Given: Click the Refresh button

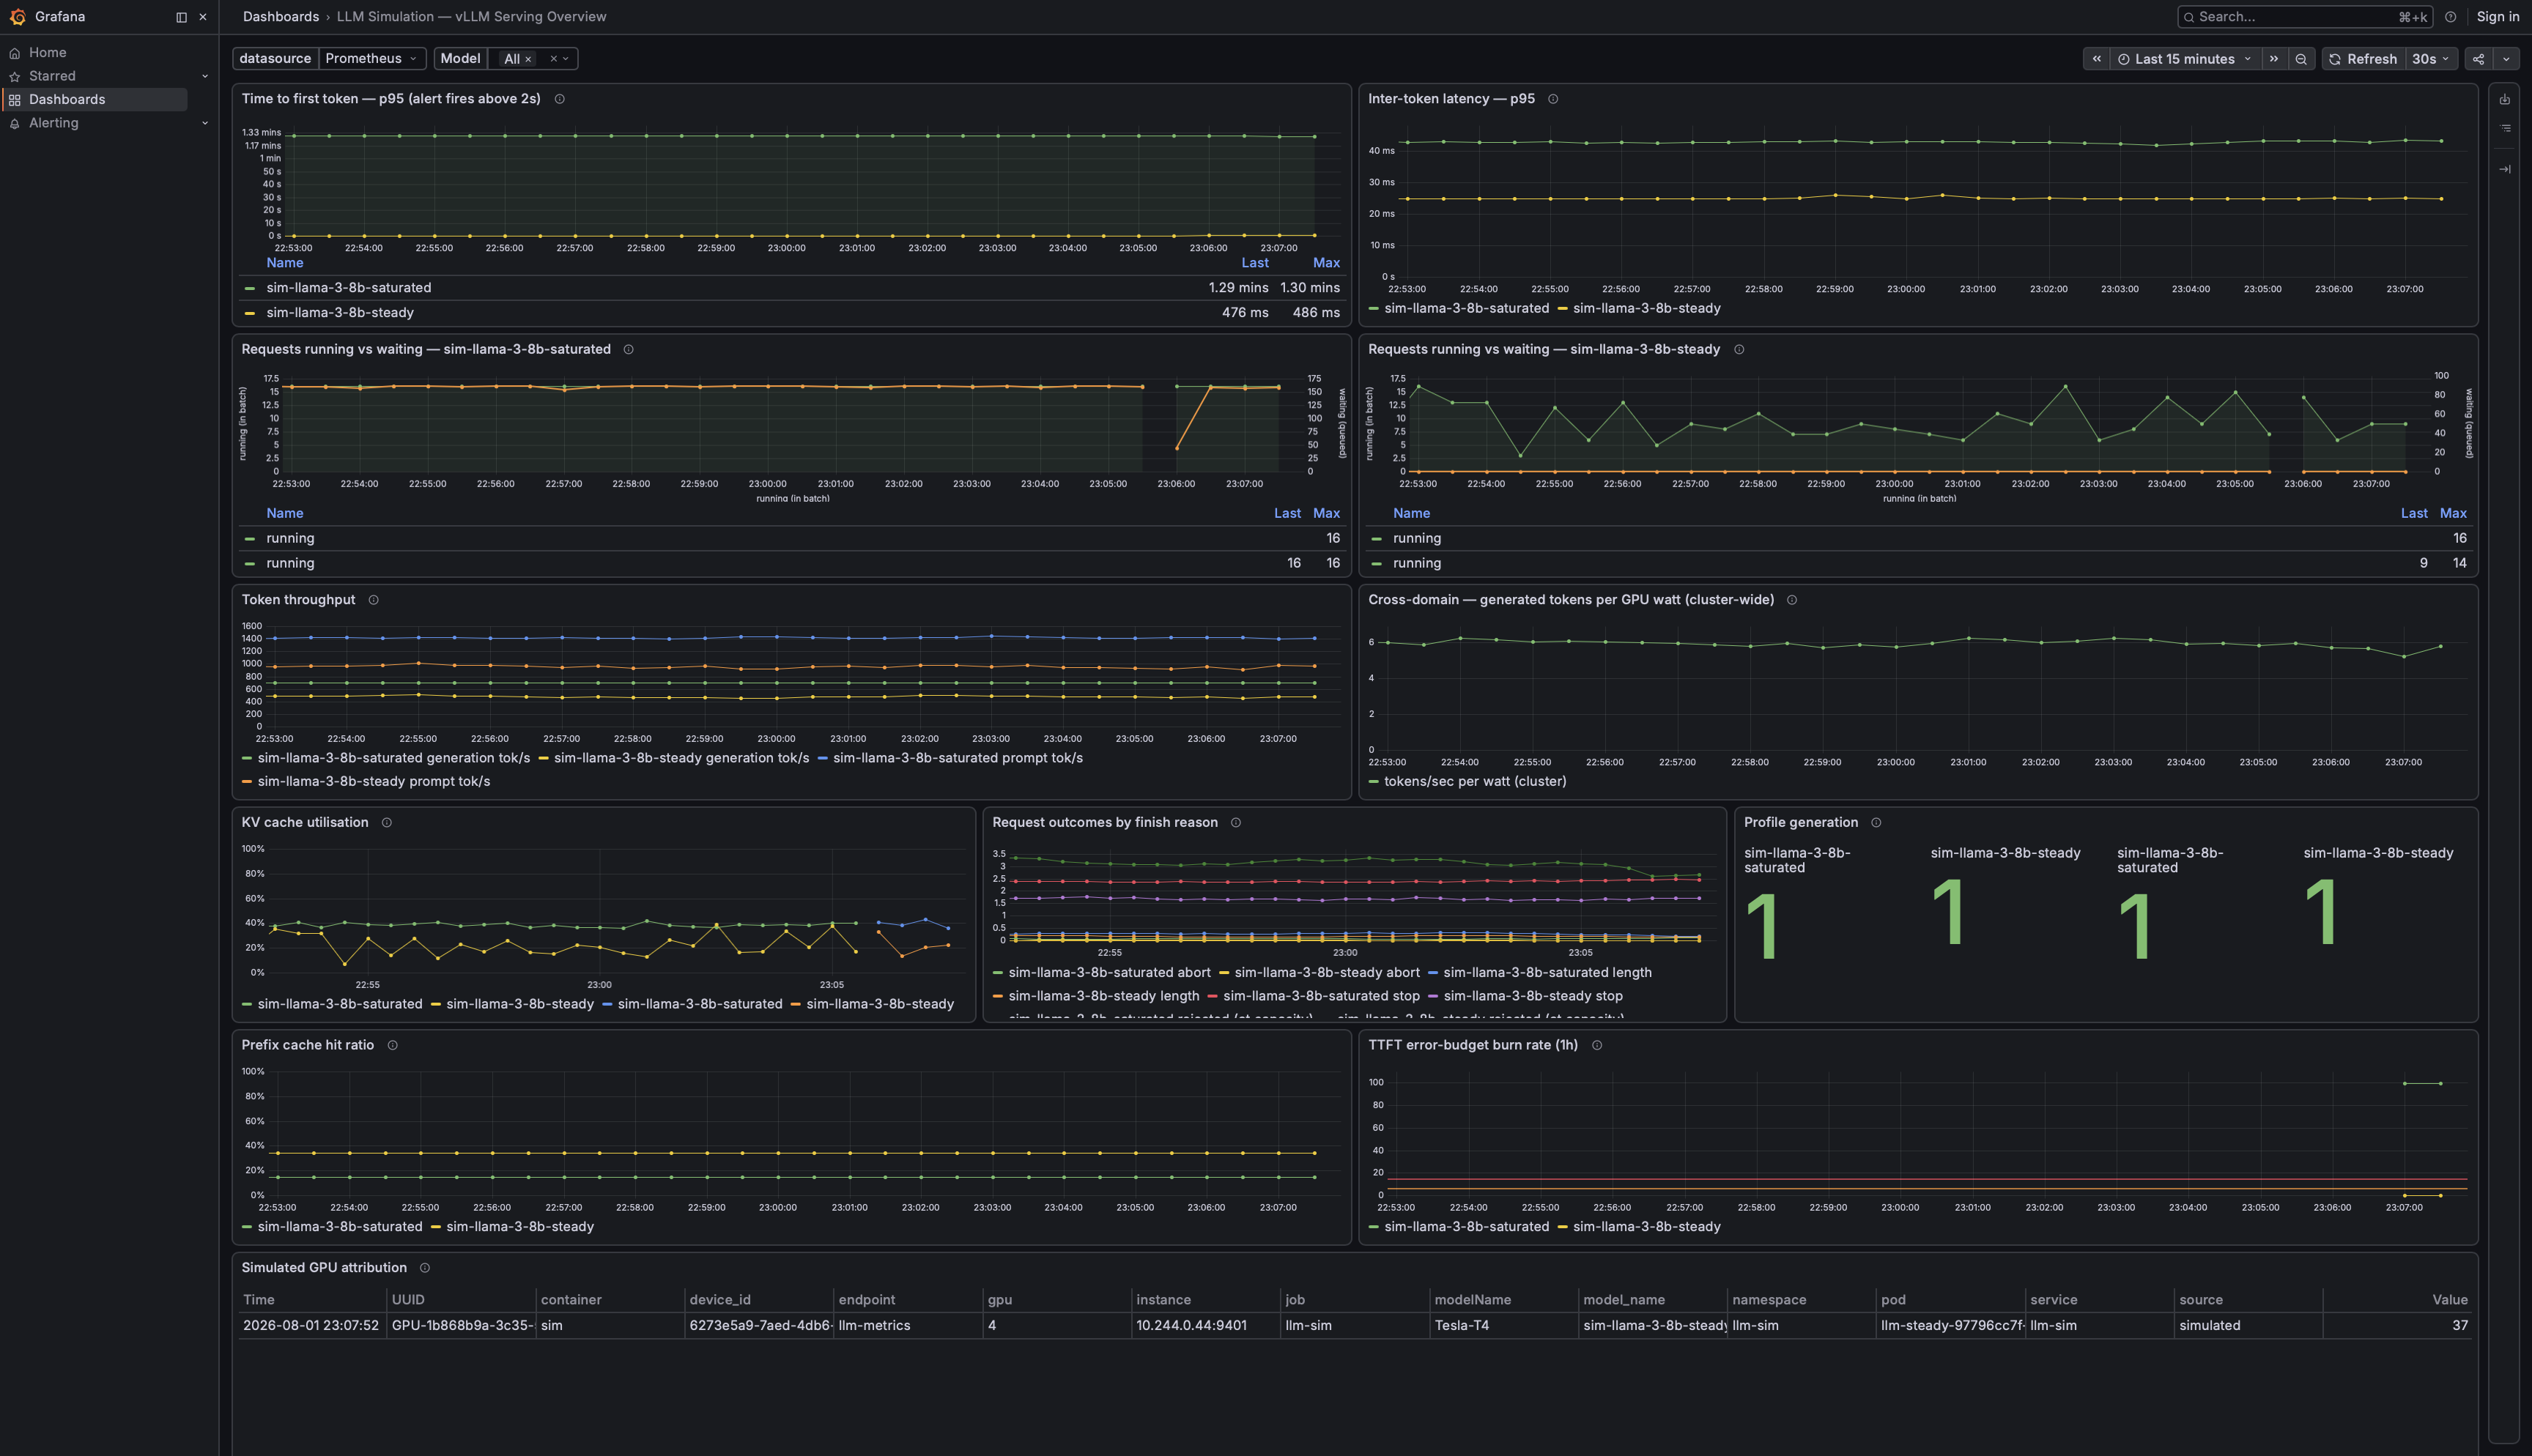Looking at the screenshot, I should tap(2363, 59).
